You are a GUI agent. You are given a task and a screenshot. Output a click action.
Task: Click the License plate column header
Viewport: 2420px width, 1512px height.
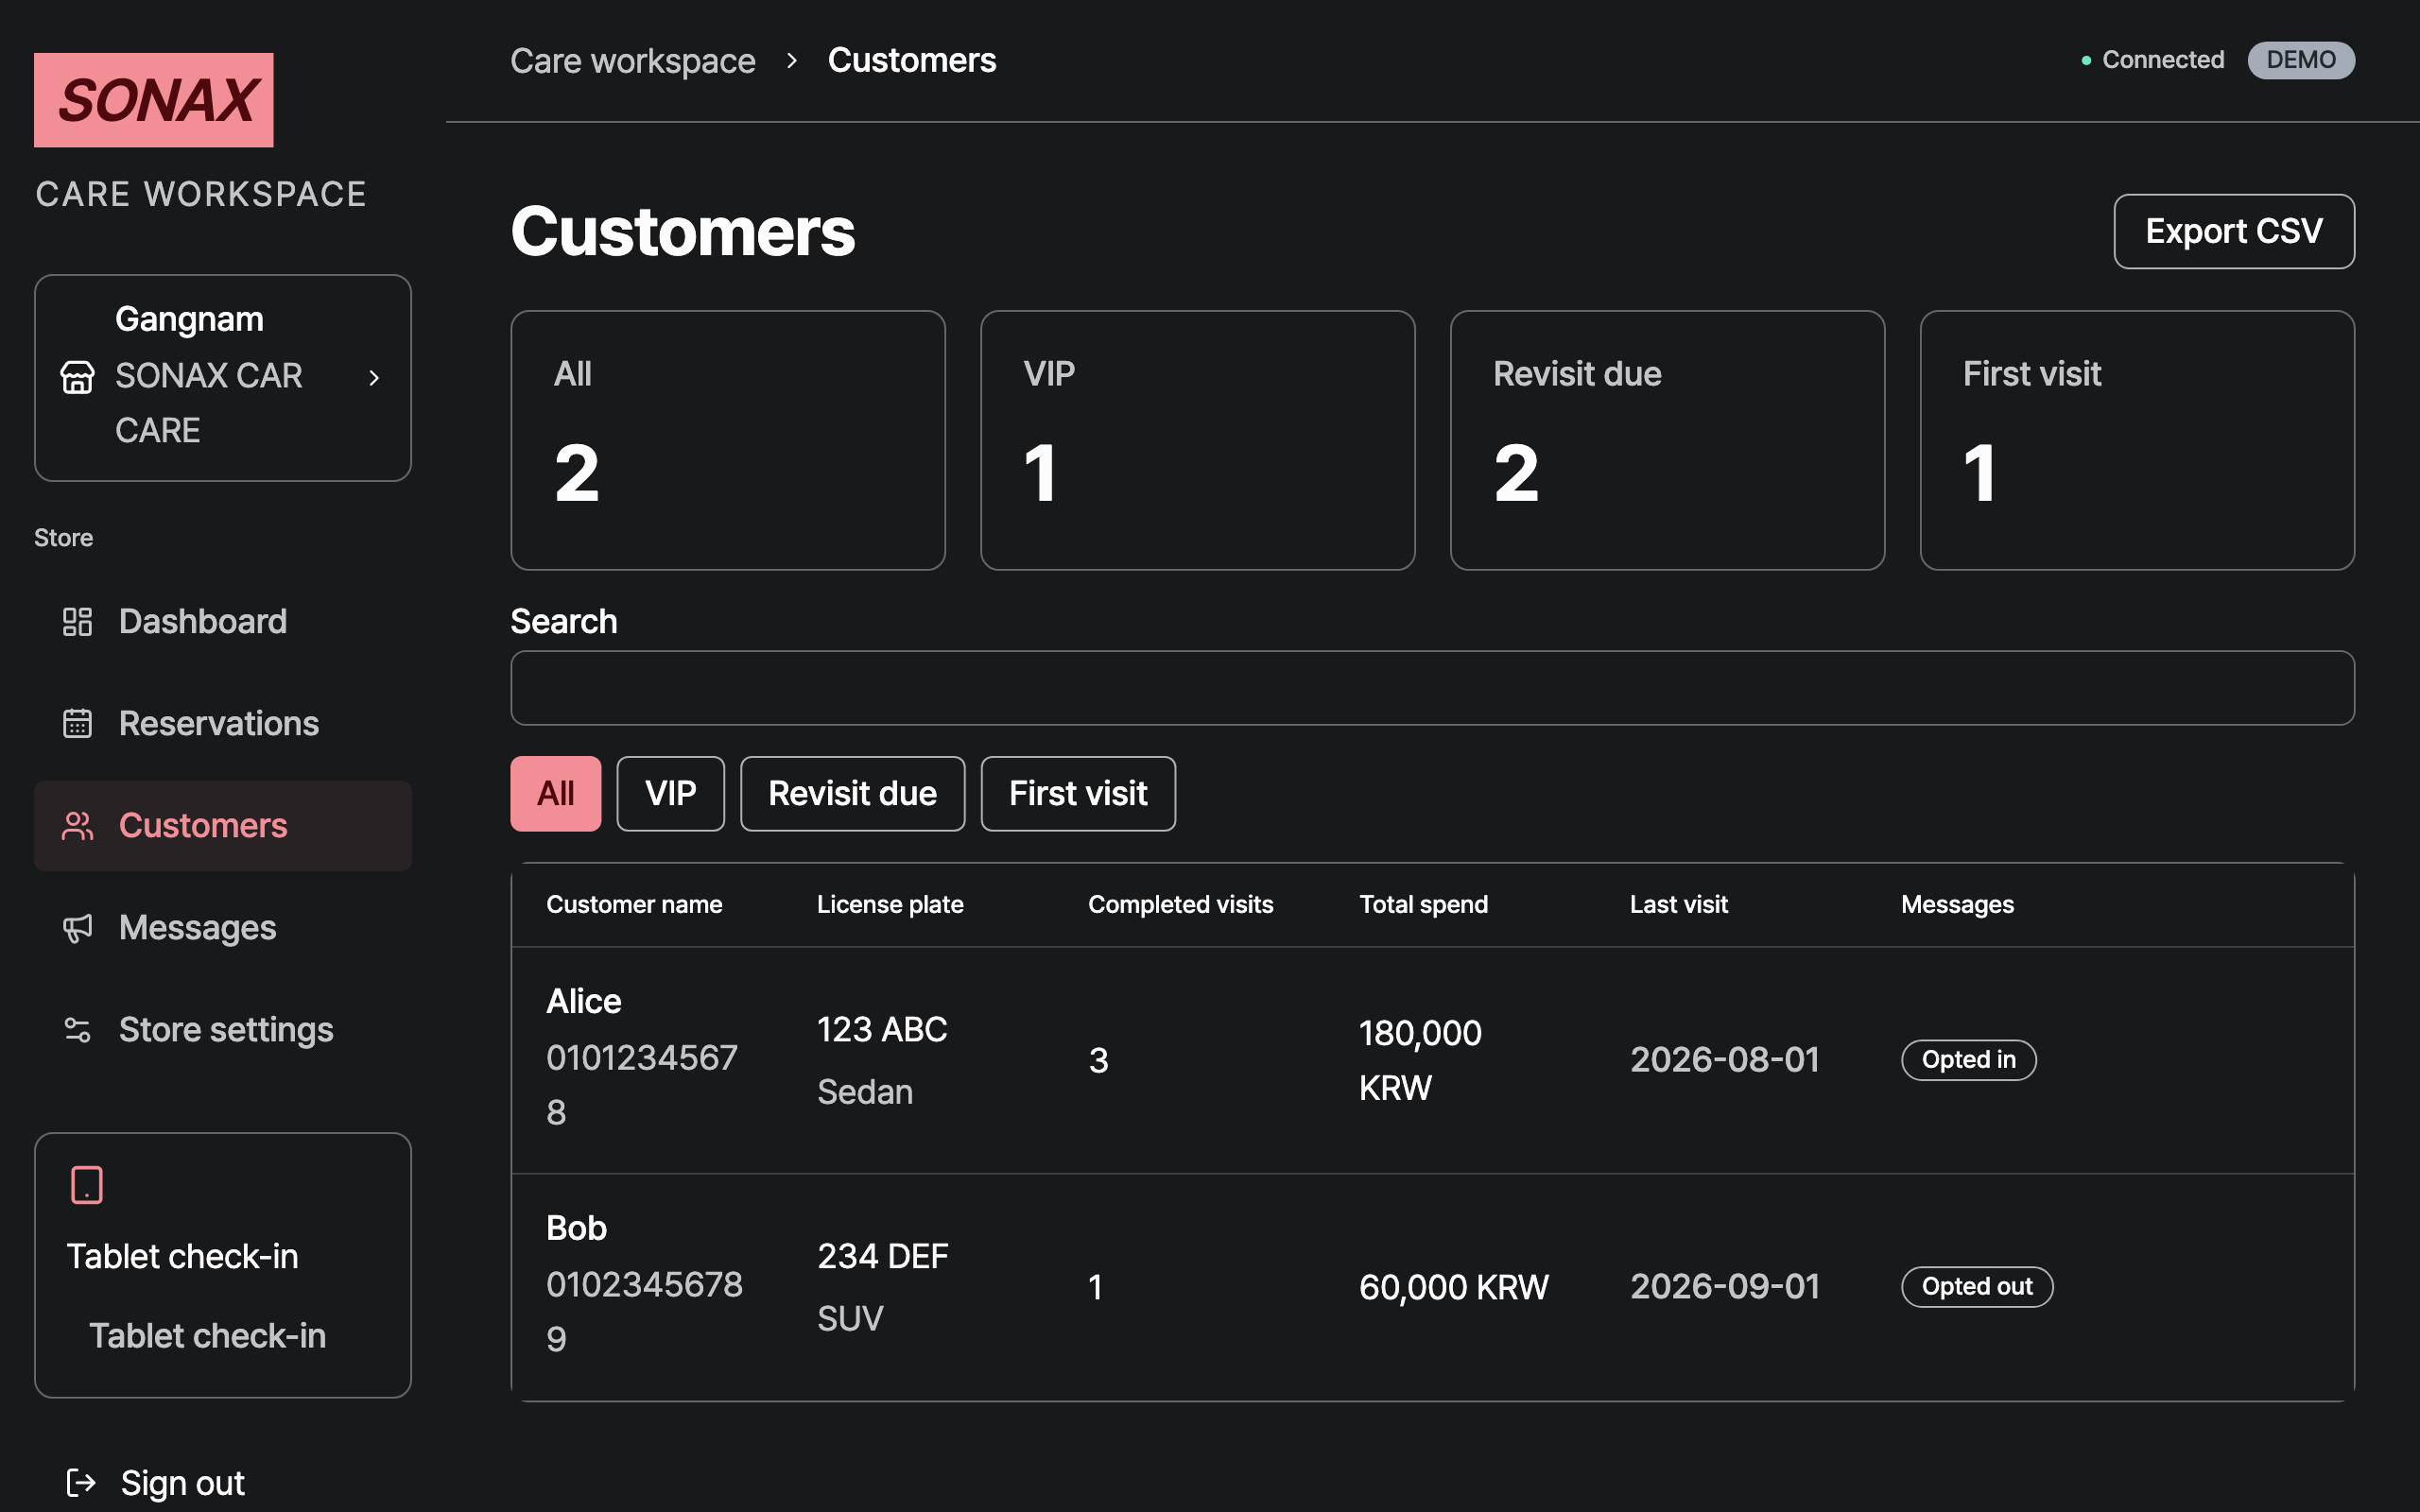(890, 904)
